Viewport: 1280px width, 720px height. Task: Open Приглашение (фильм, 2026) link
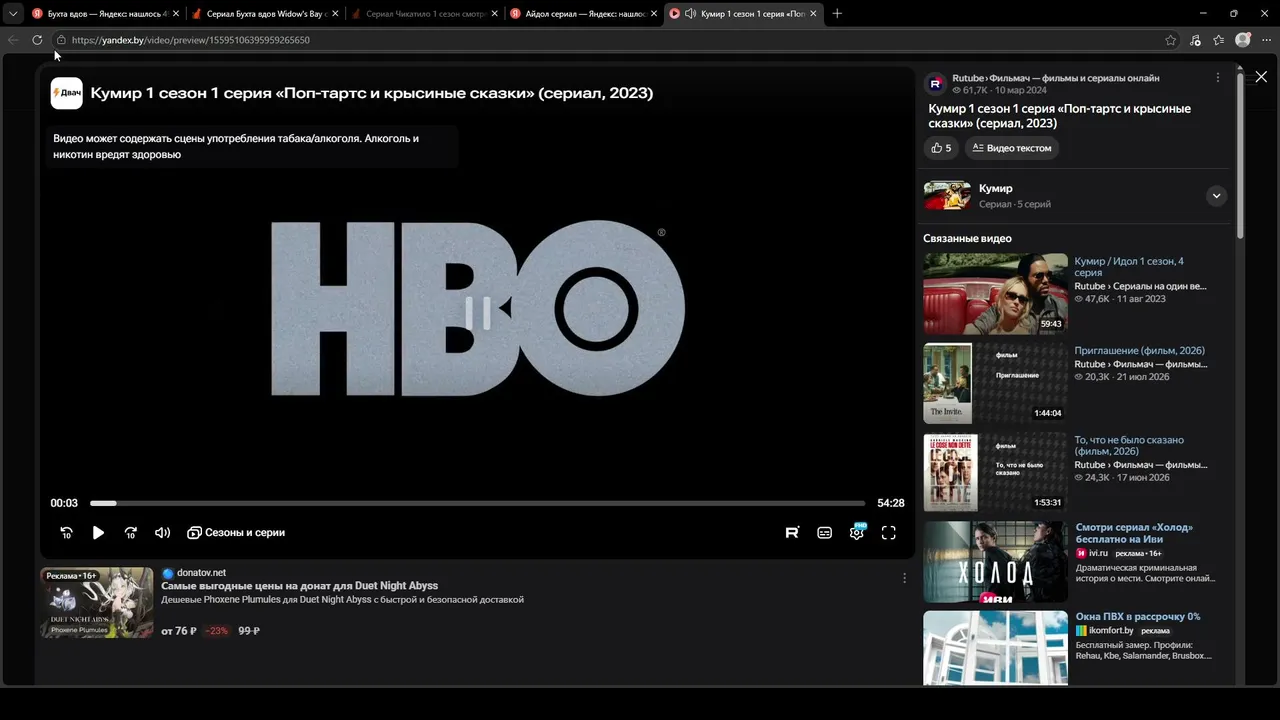(1139, 351)
